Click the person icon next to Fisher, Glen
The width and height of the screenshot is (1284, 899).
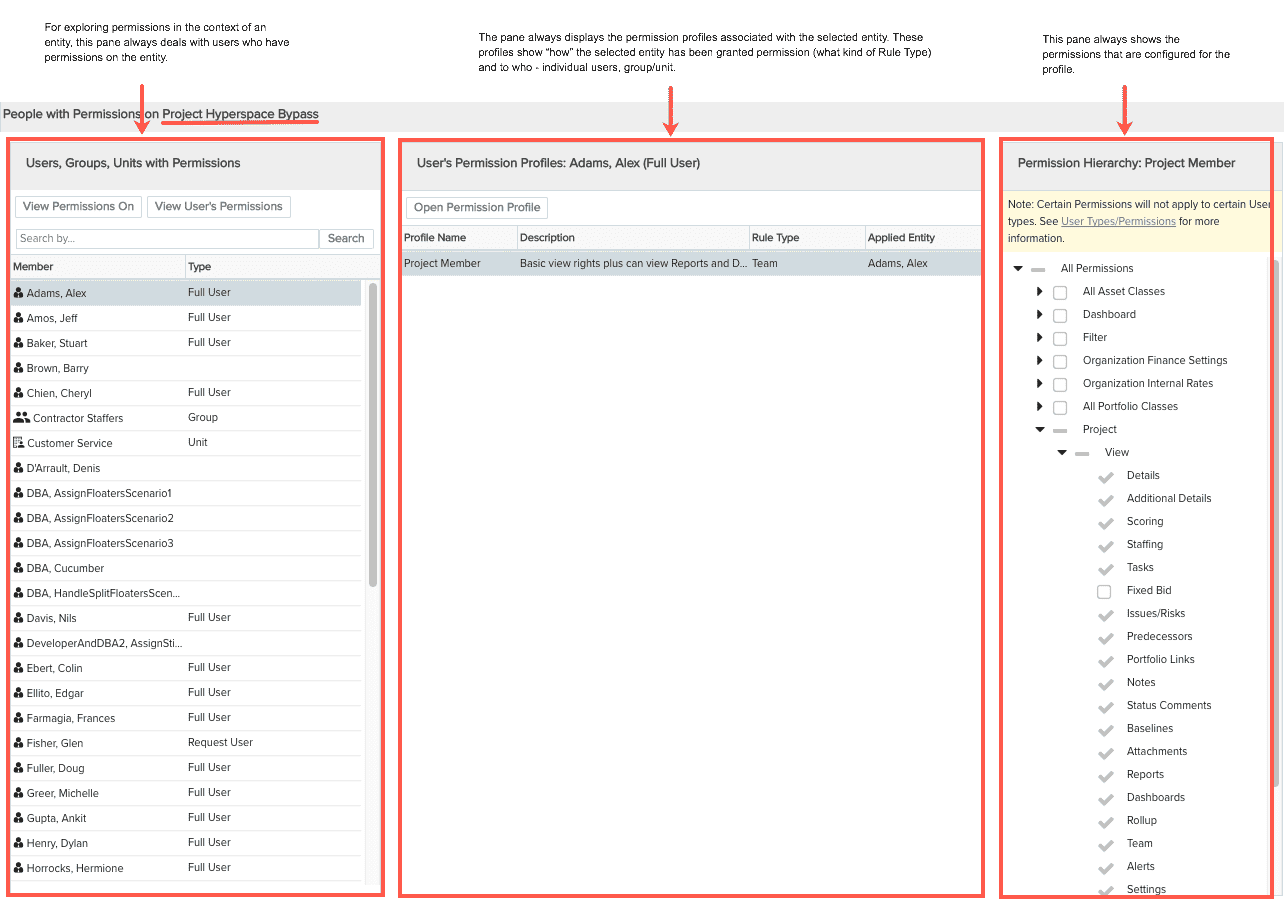click(x=16, y=742)
